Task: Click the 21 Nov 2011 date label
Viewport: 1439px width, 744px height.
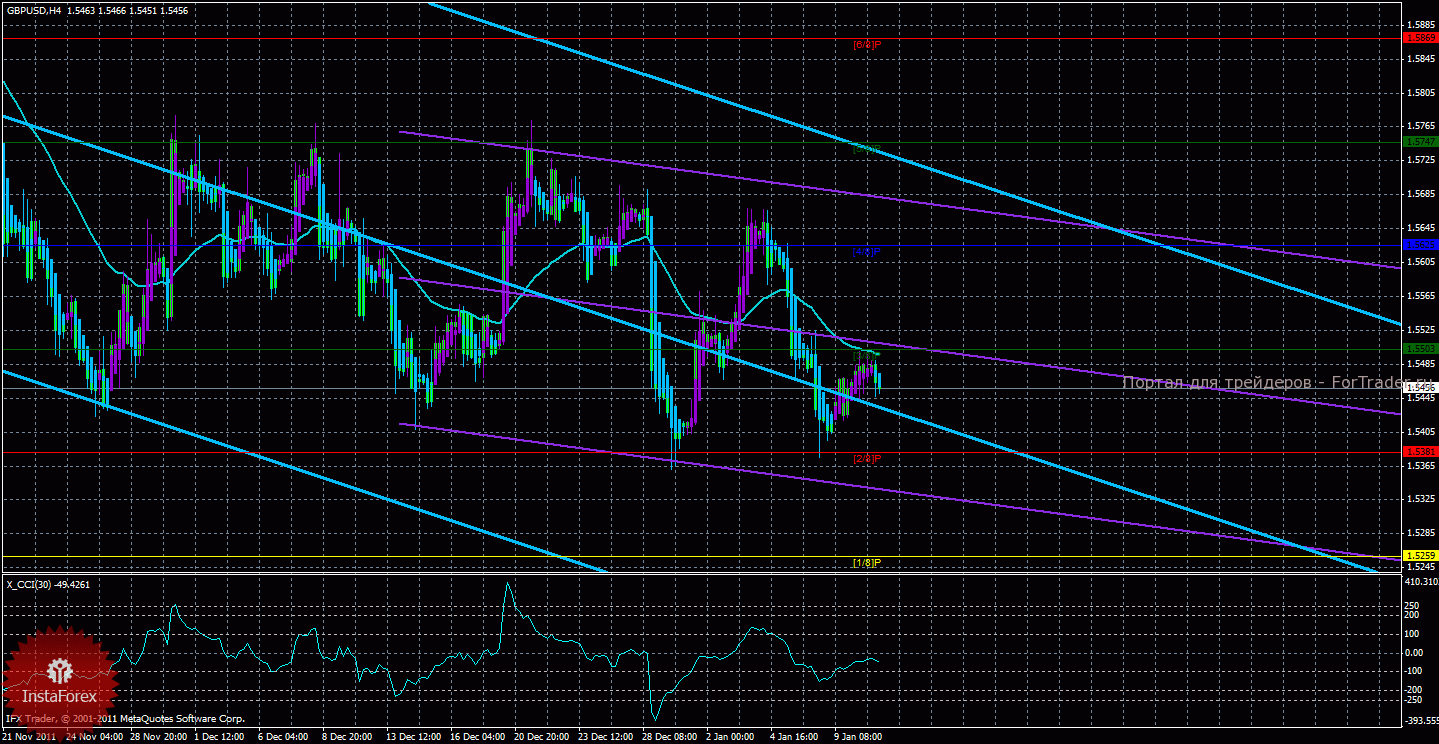Action: coord(29,737)
